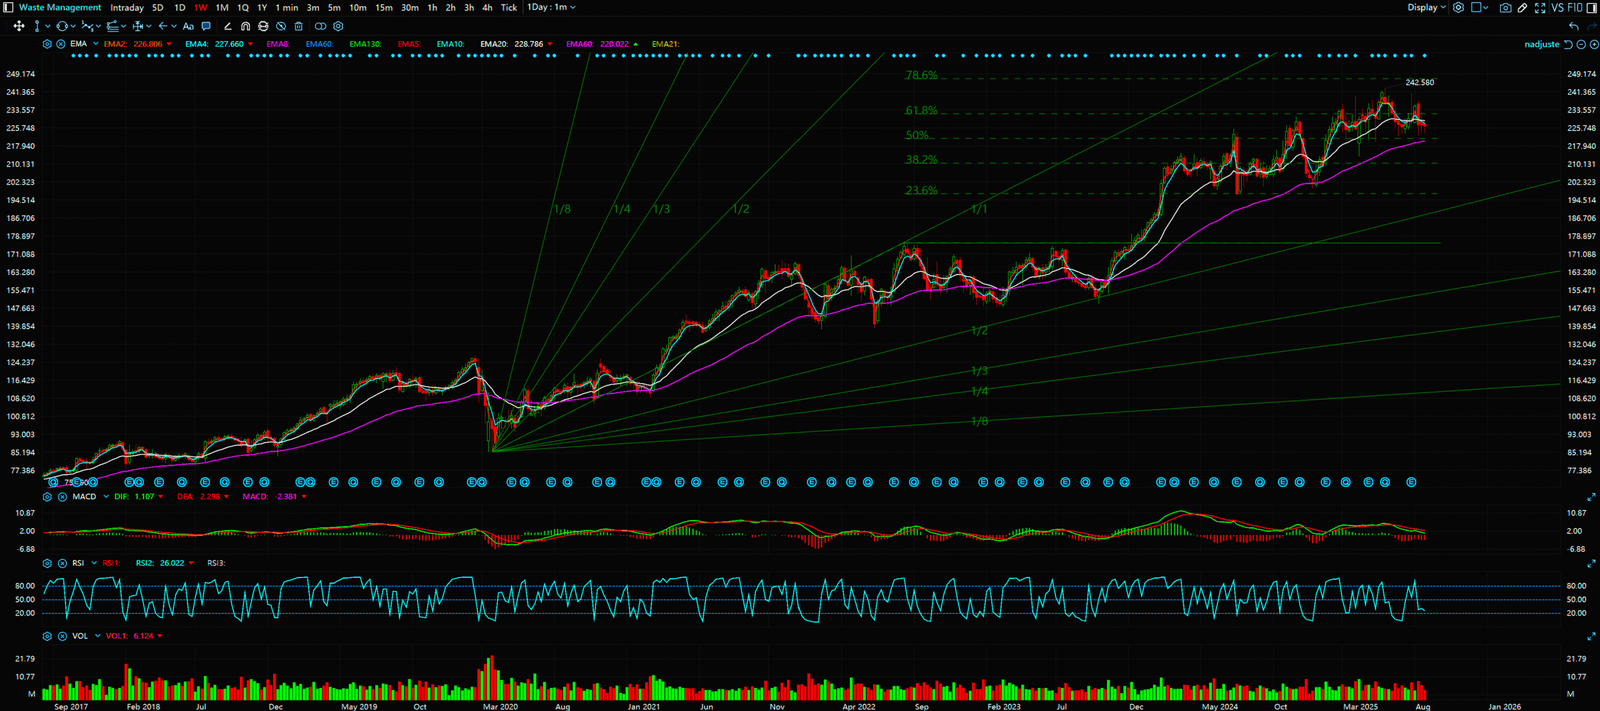Click the text annotation tool (Aa)

[188, 26]
